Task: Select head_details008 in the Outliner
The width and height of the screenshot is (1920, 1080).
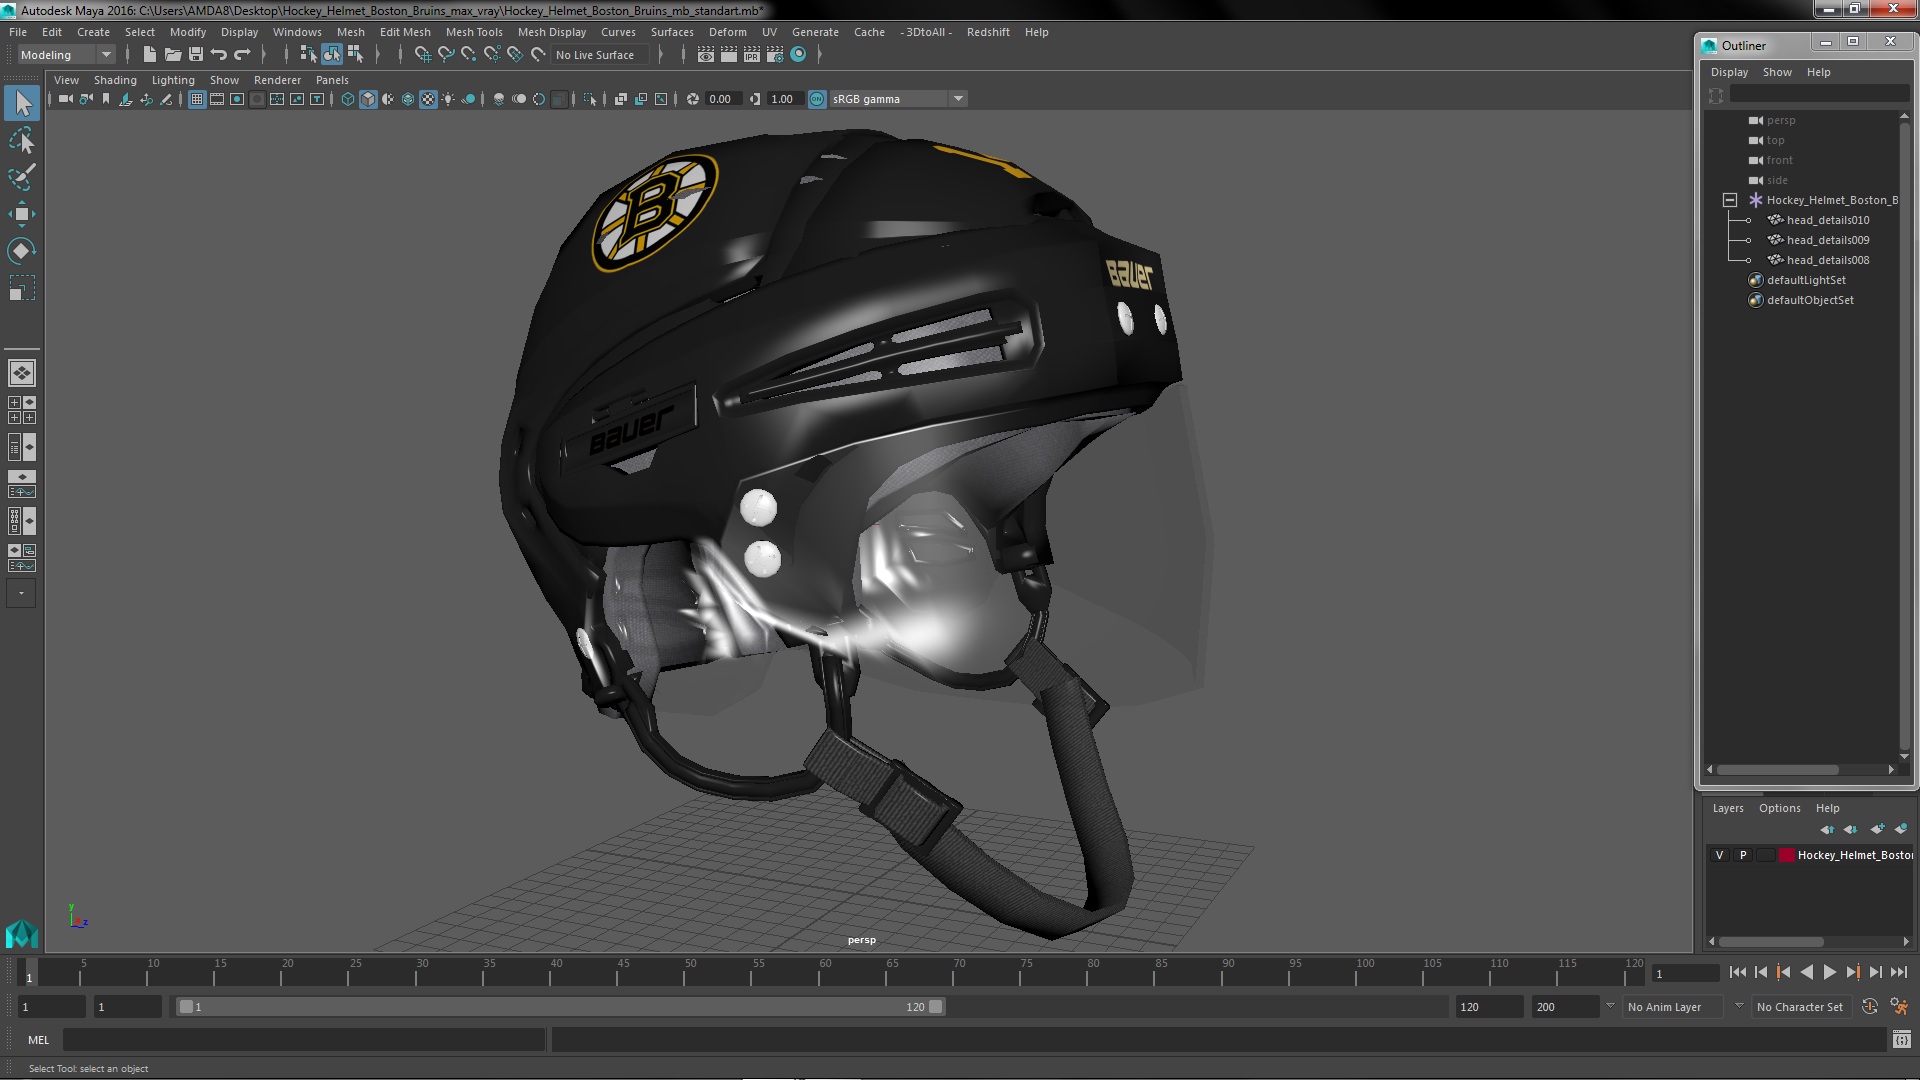Action: coord(1827,260)
